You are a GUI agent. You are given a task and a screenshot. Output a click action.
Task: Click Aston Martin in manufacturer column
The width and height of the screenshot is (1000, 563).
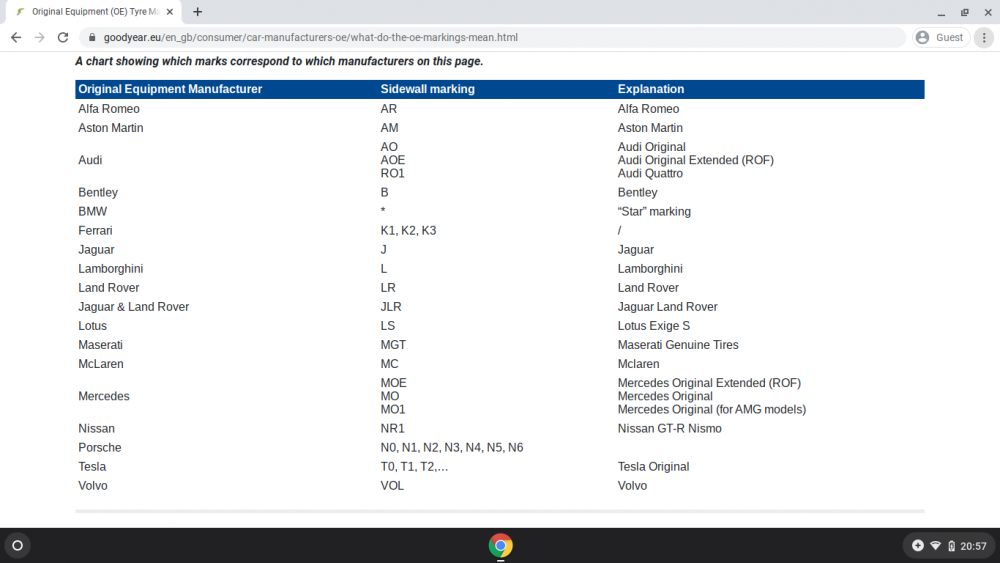pos(111,128)
